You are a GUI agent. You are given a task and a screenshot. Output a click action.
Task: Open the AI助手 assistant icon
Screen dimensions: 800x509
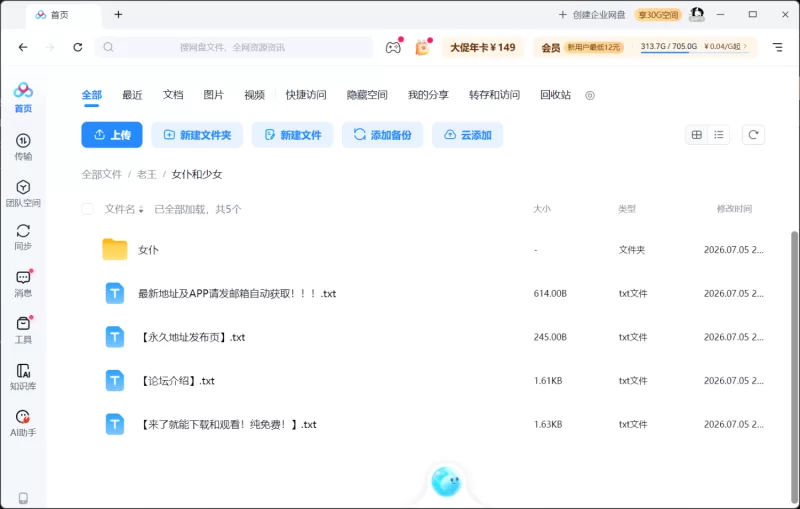click(x=23, y=423)
